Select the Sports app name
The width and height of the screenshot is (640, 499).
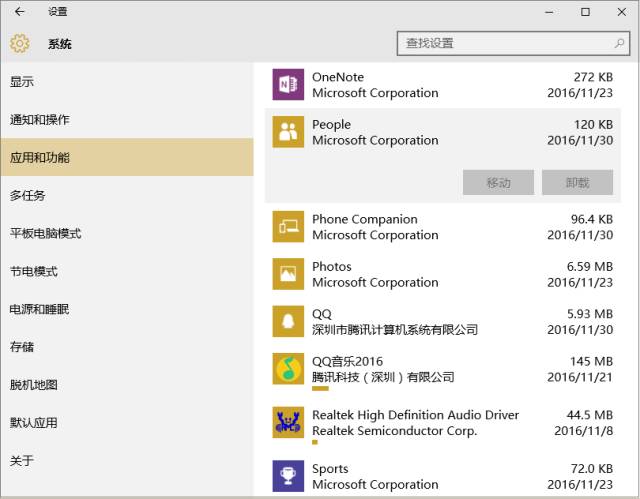click(330, 469)
